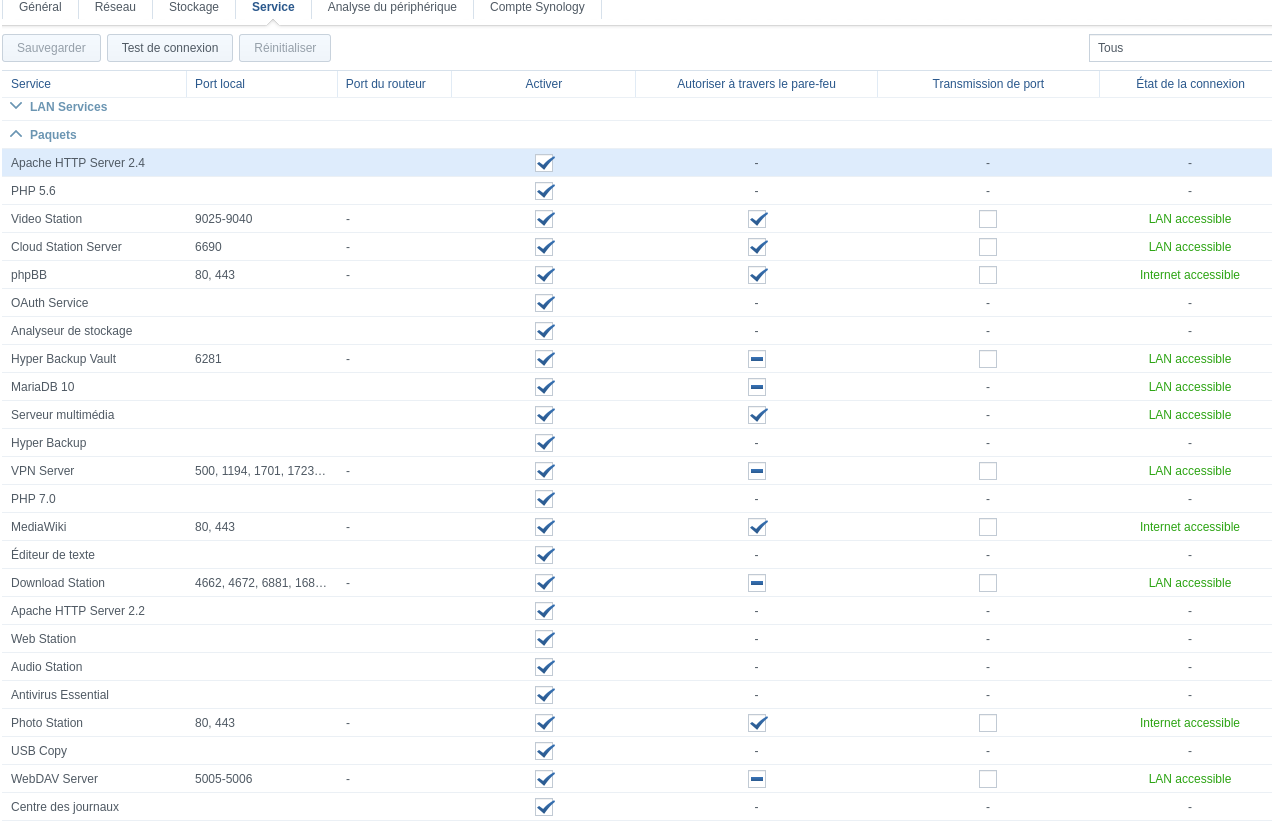Image resolution: width=1272 pixels, height=822 pixels.
Task: Click the Sauvegarder button
Action: point(51,48)
